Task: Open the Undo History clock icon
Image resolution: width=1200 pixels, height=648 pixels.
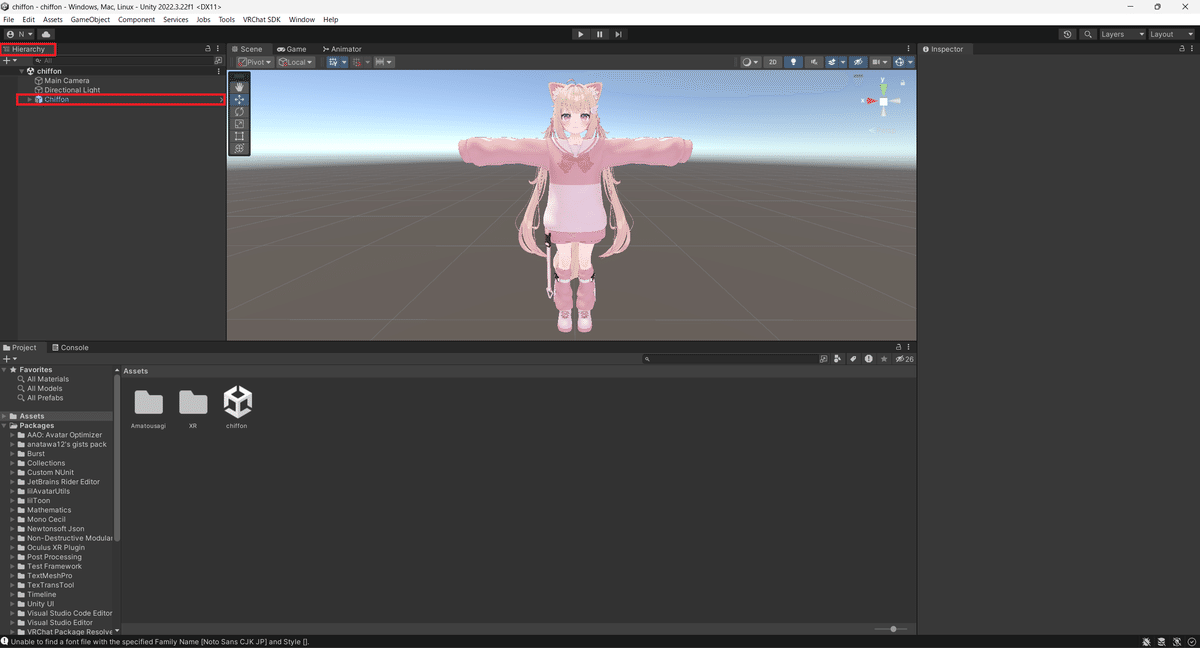Action: coord(1068,34)
